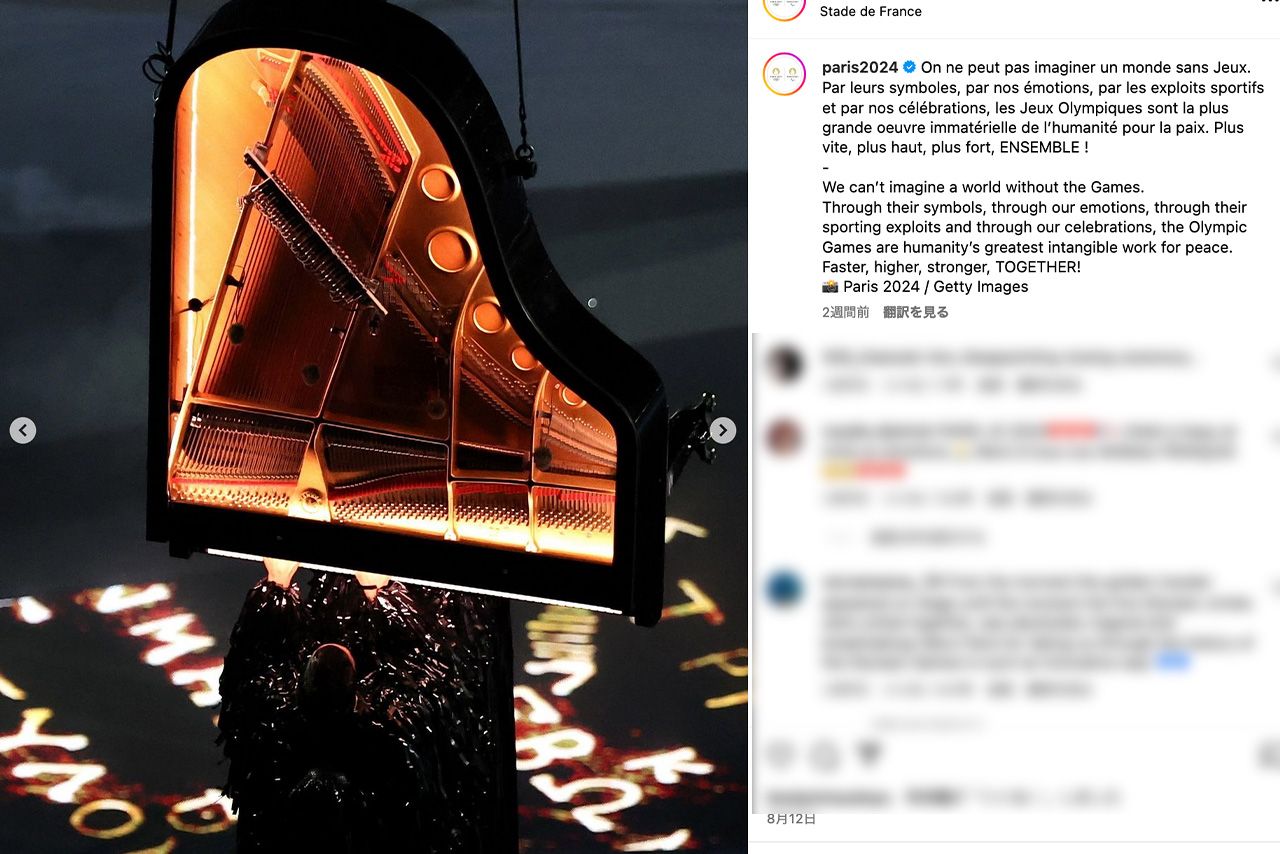The height and width of the screenshot is (854, 1280).
Task: Open the first commenter's dark profile avatar
Action: 785,362
